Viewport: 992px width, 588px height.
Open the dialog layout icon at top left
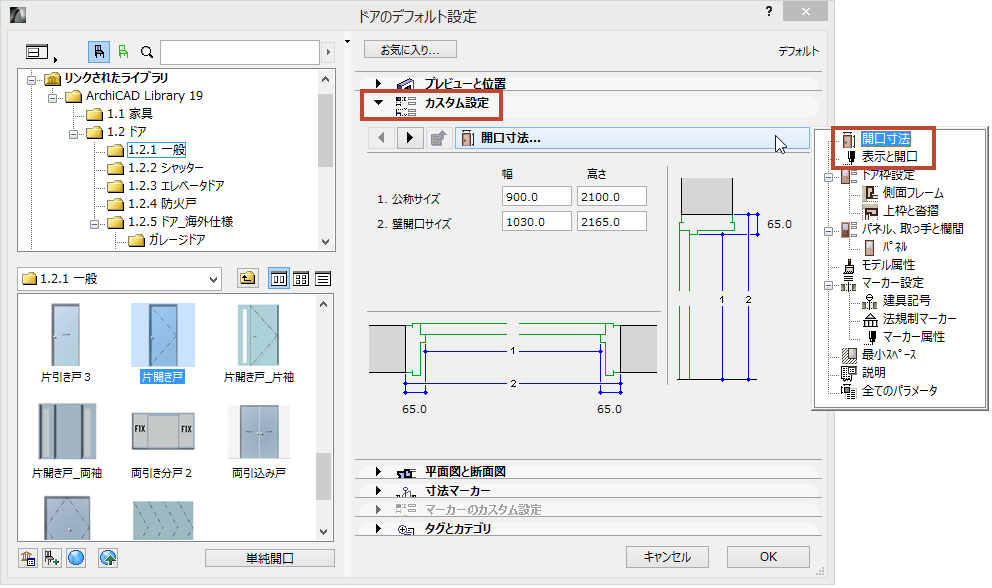coord(36,51)
